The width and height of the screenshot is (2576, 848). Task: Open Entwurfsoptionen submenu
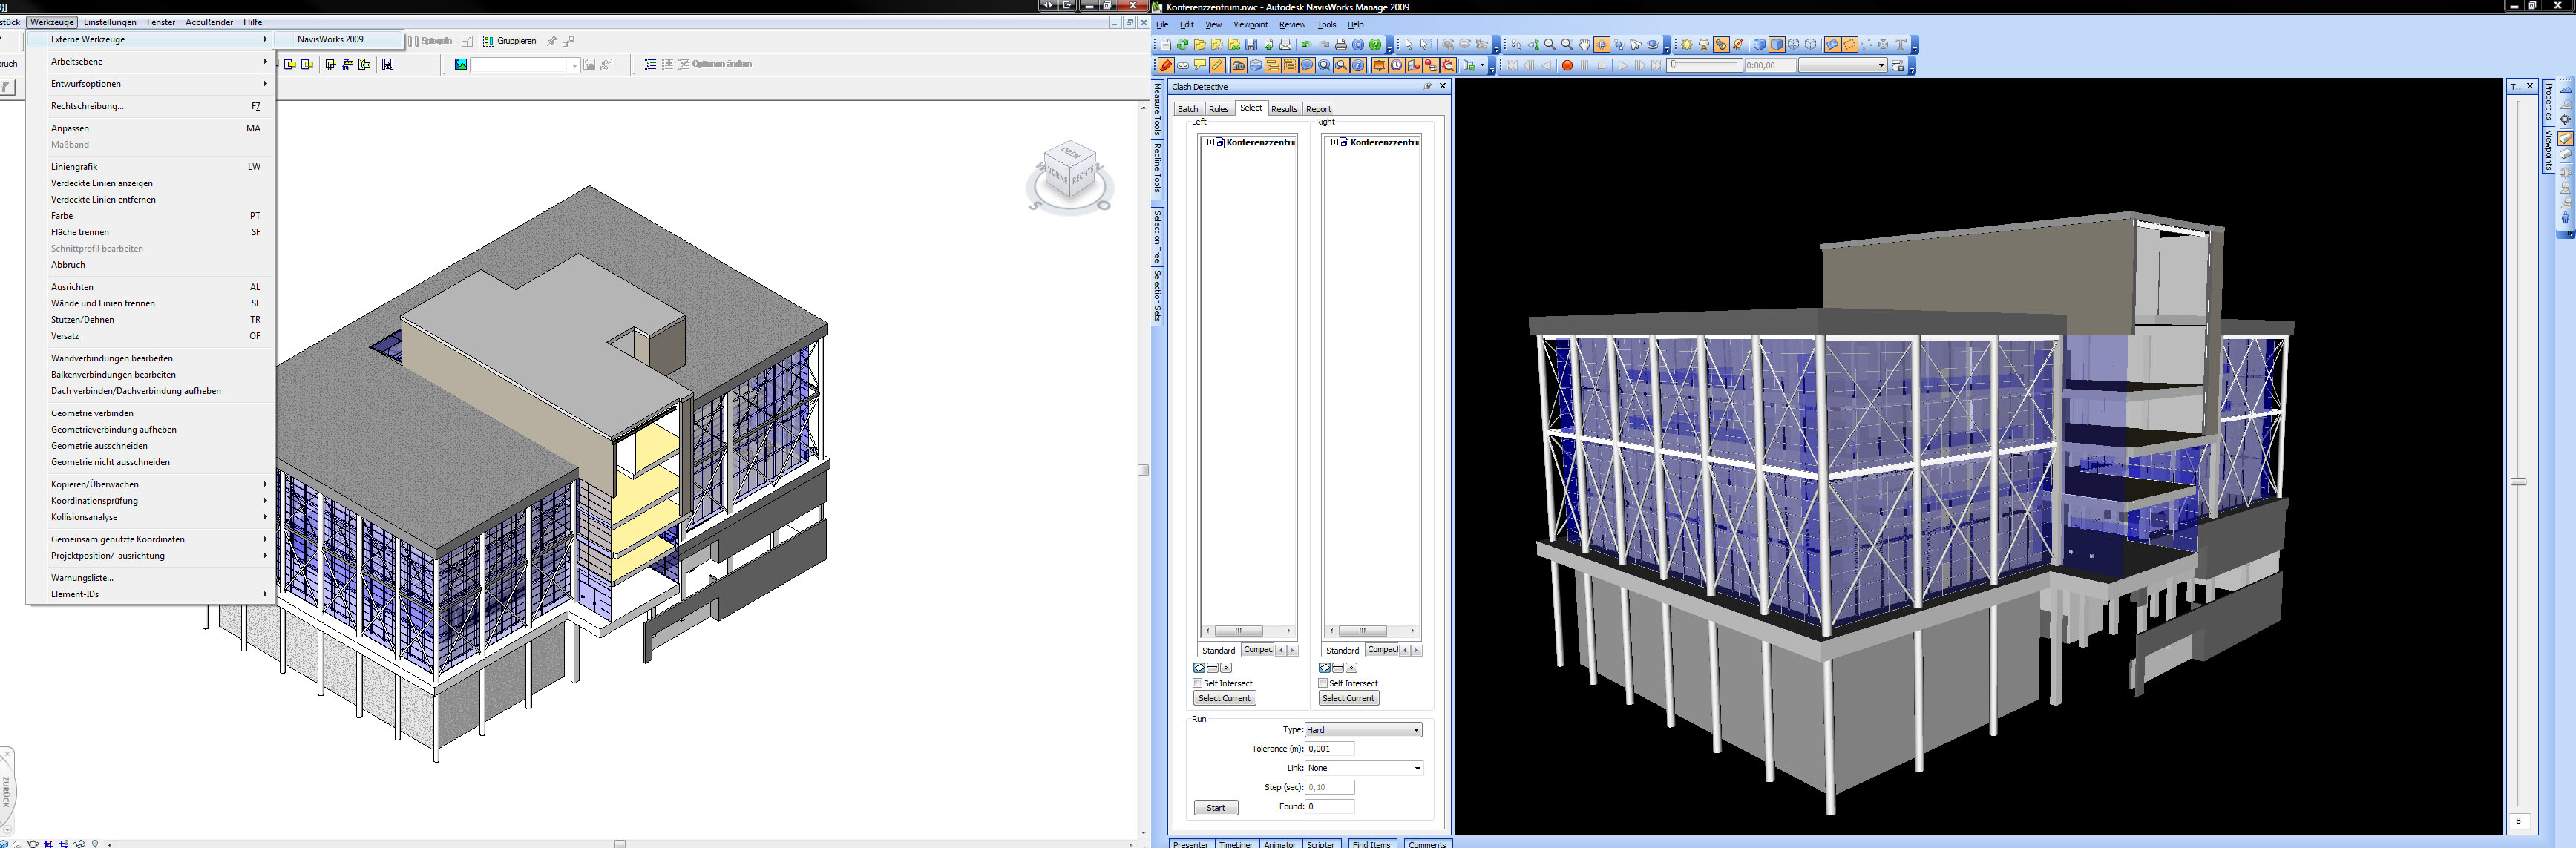151,84
